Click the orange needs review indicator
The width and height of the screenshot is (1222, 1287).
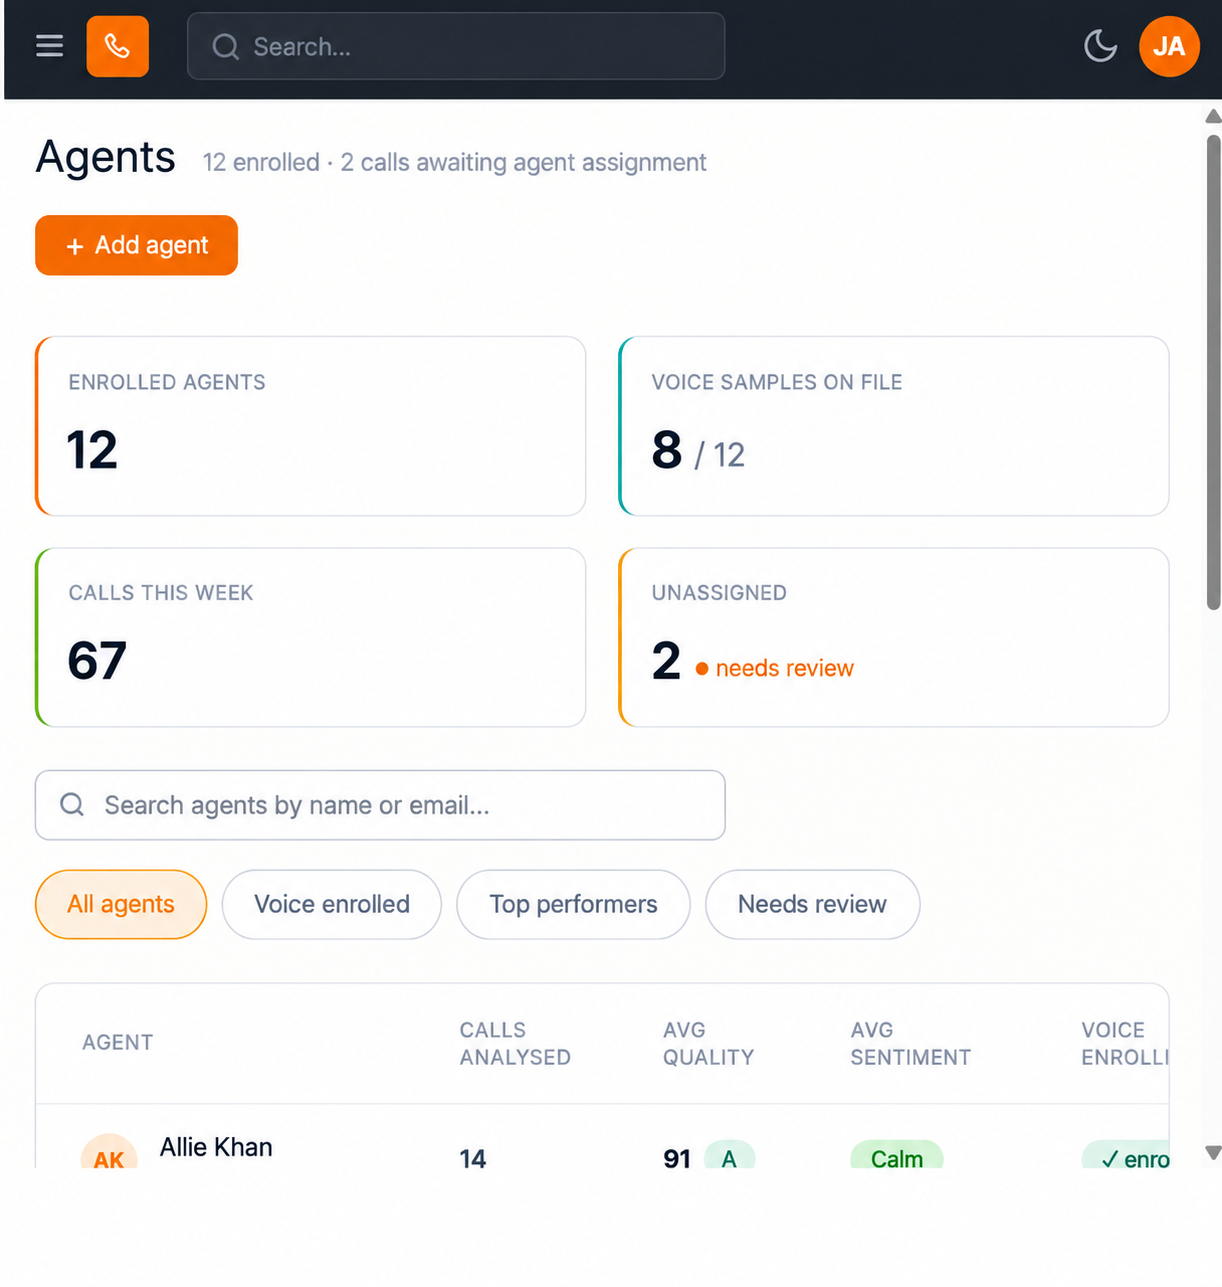coord(774,668)
